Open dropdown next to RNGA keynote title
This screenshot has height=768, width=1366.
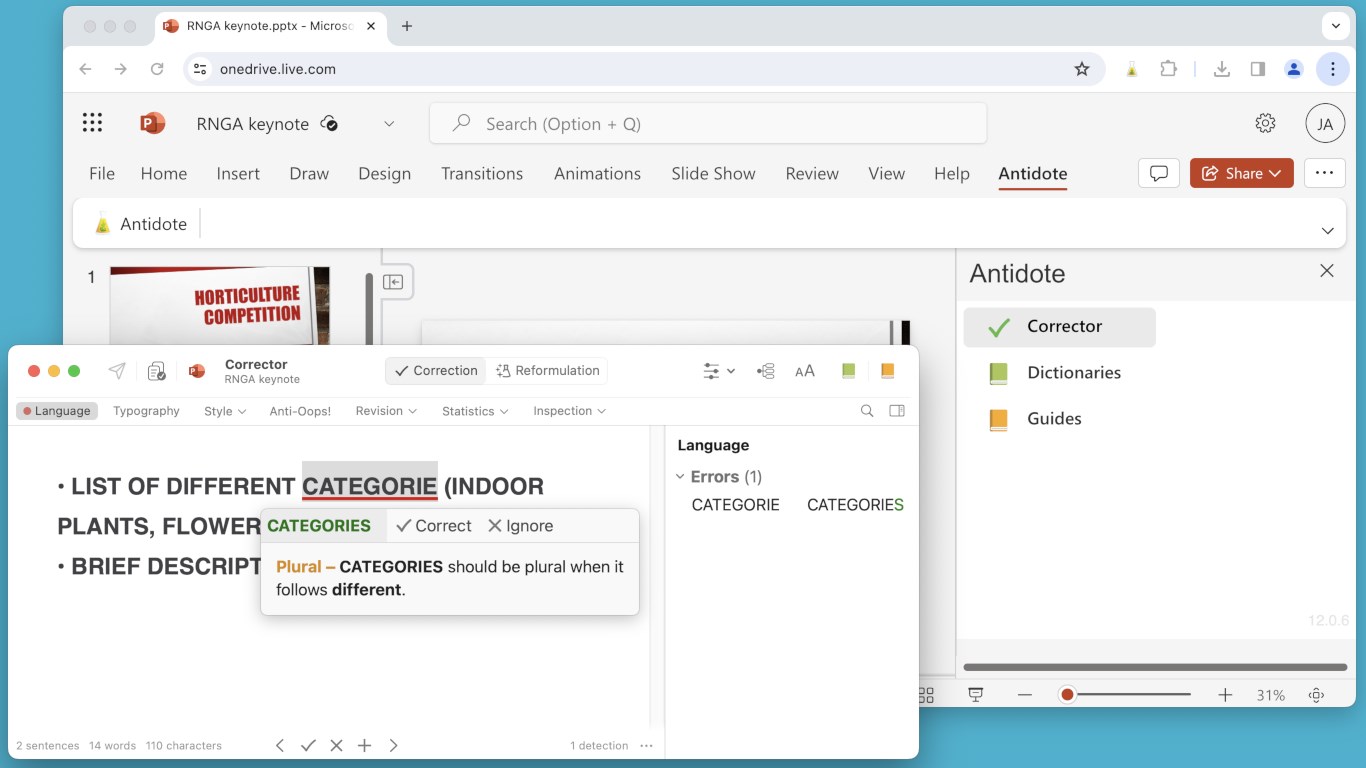pos(389,124)
